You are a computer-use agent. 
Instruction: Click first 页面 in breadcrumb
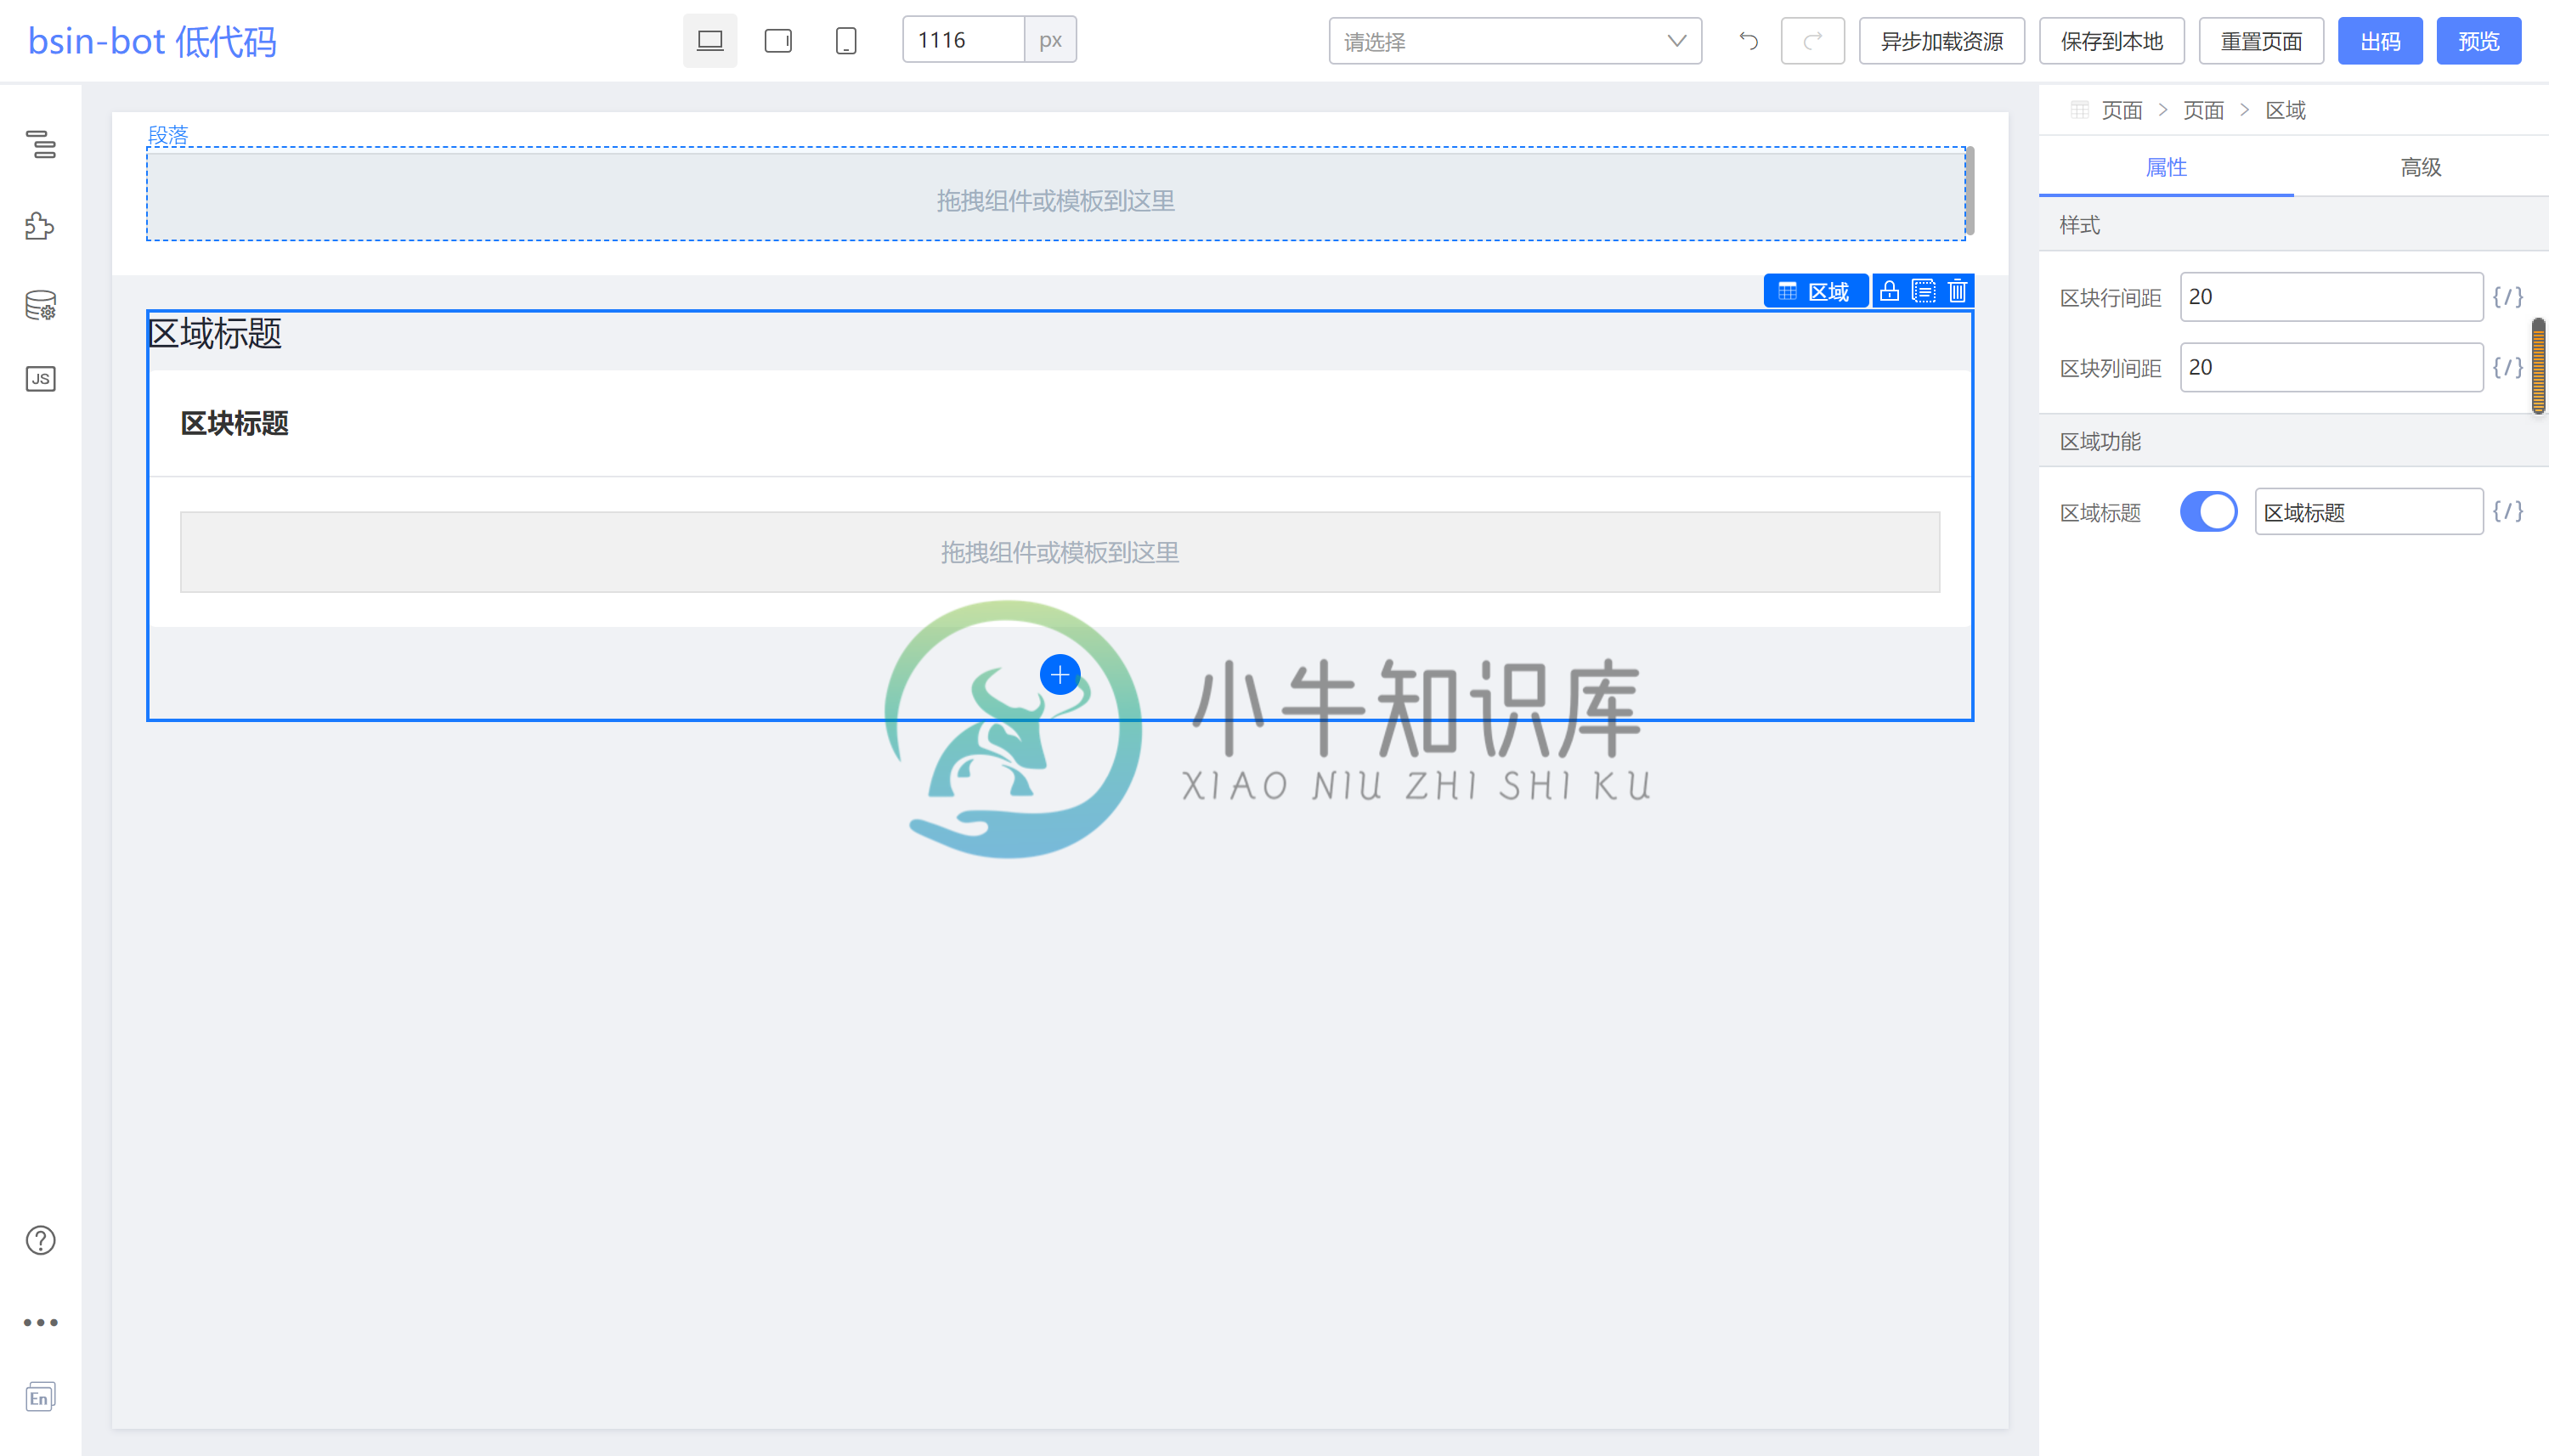point(2122,110)
